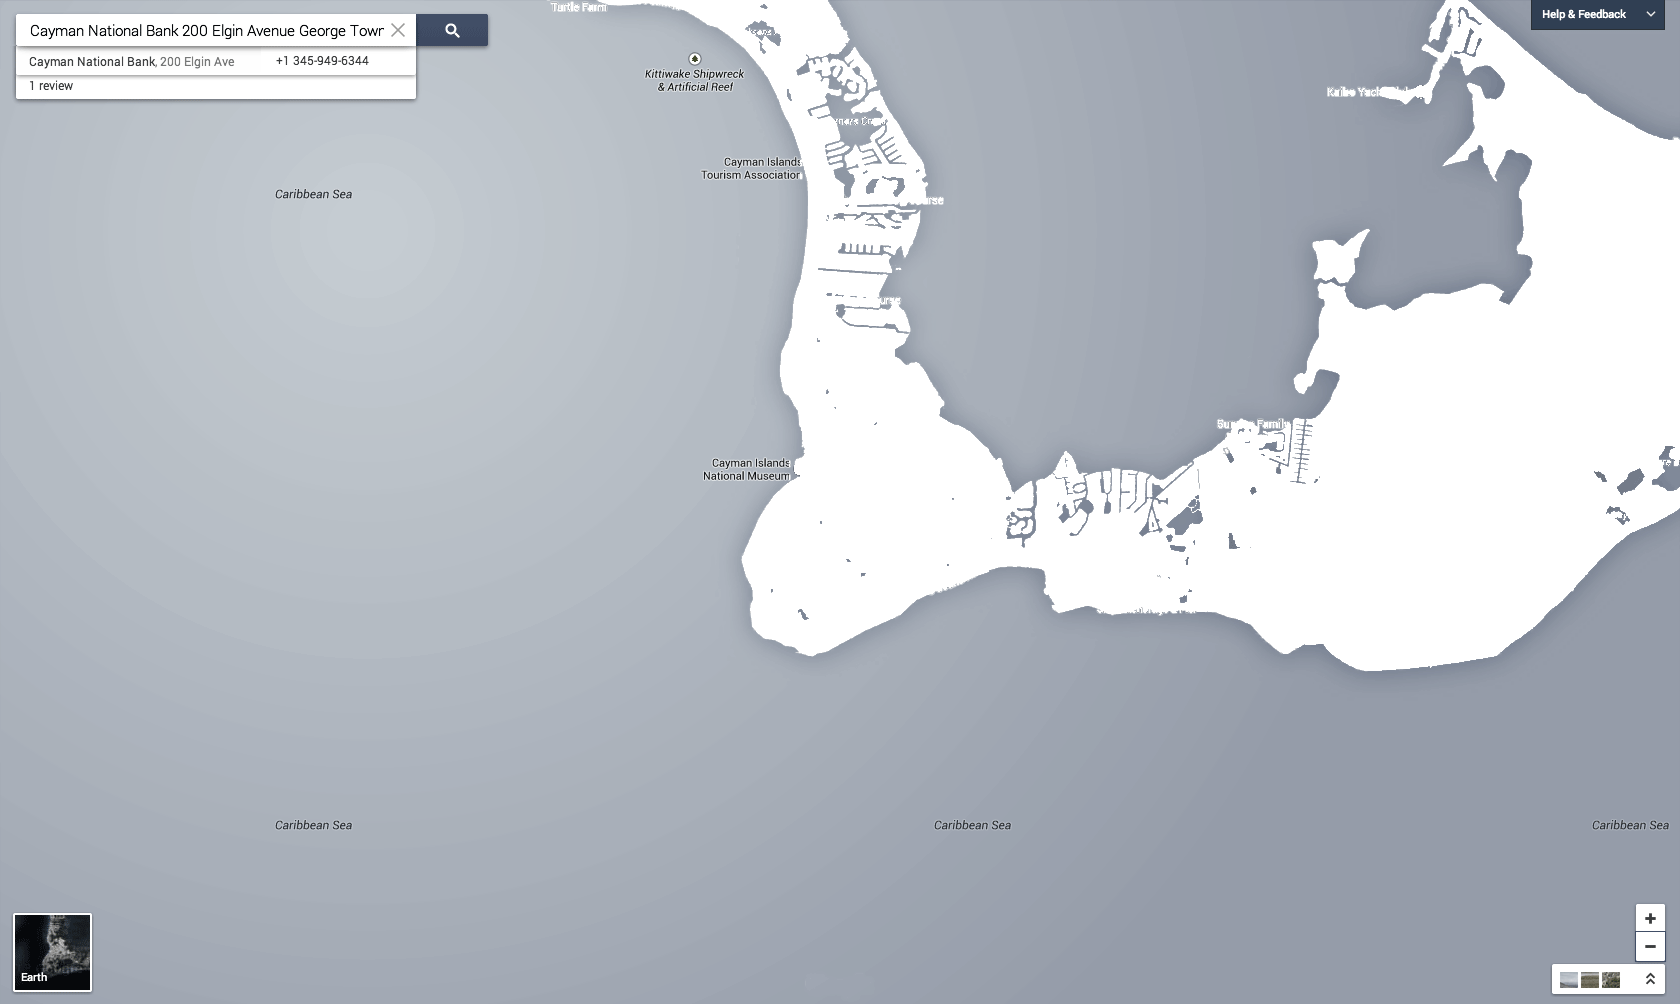Zoom in with the plus button

coord(1650,918)
